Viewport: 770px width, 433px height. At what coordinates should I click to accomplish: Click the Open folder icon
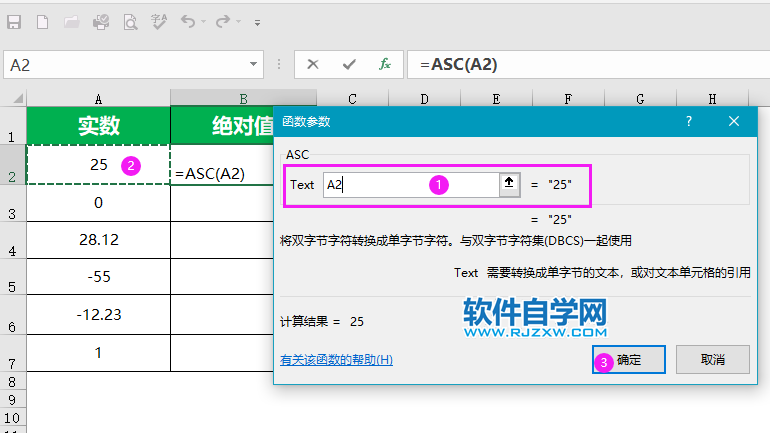pos(72,21)
